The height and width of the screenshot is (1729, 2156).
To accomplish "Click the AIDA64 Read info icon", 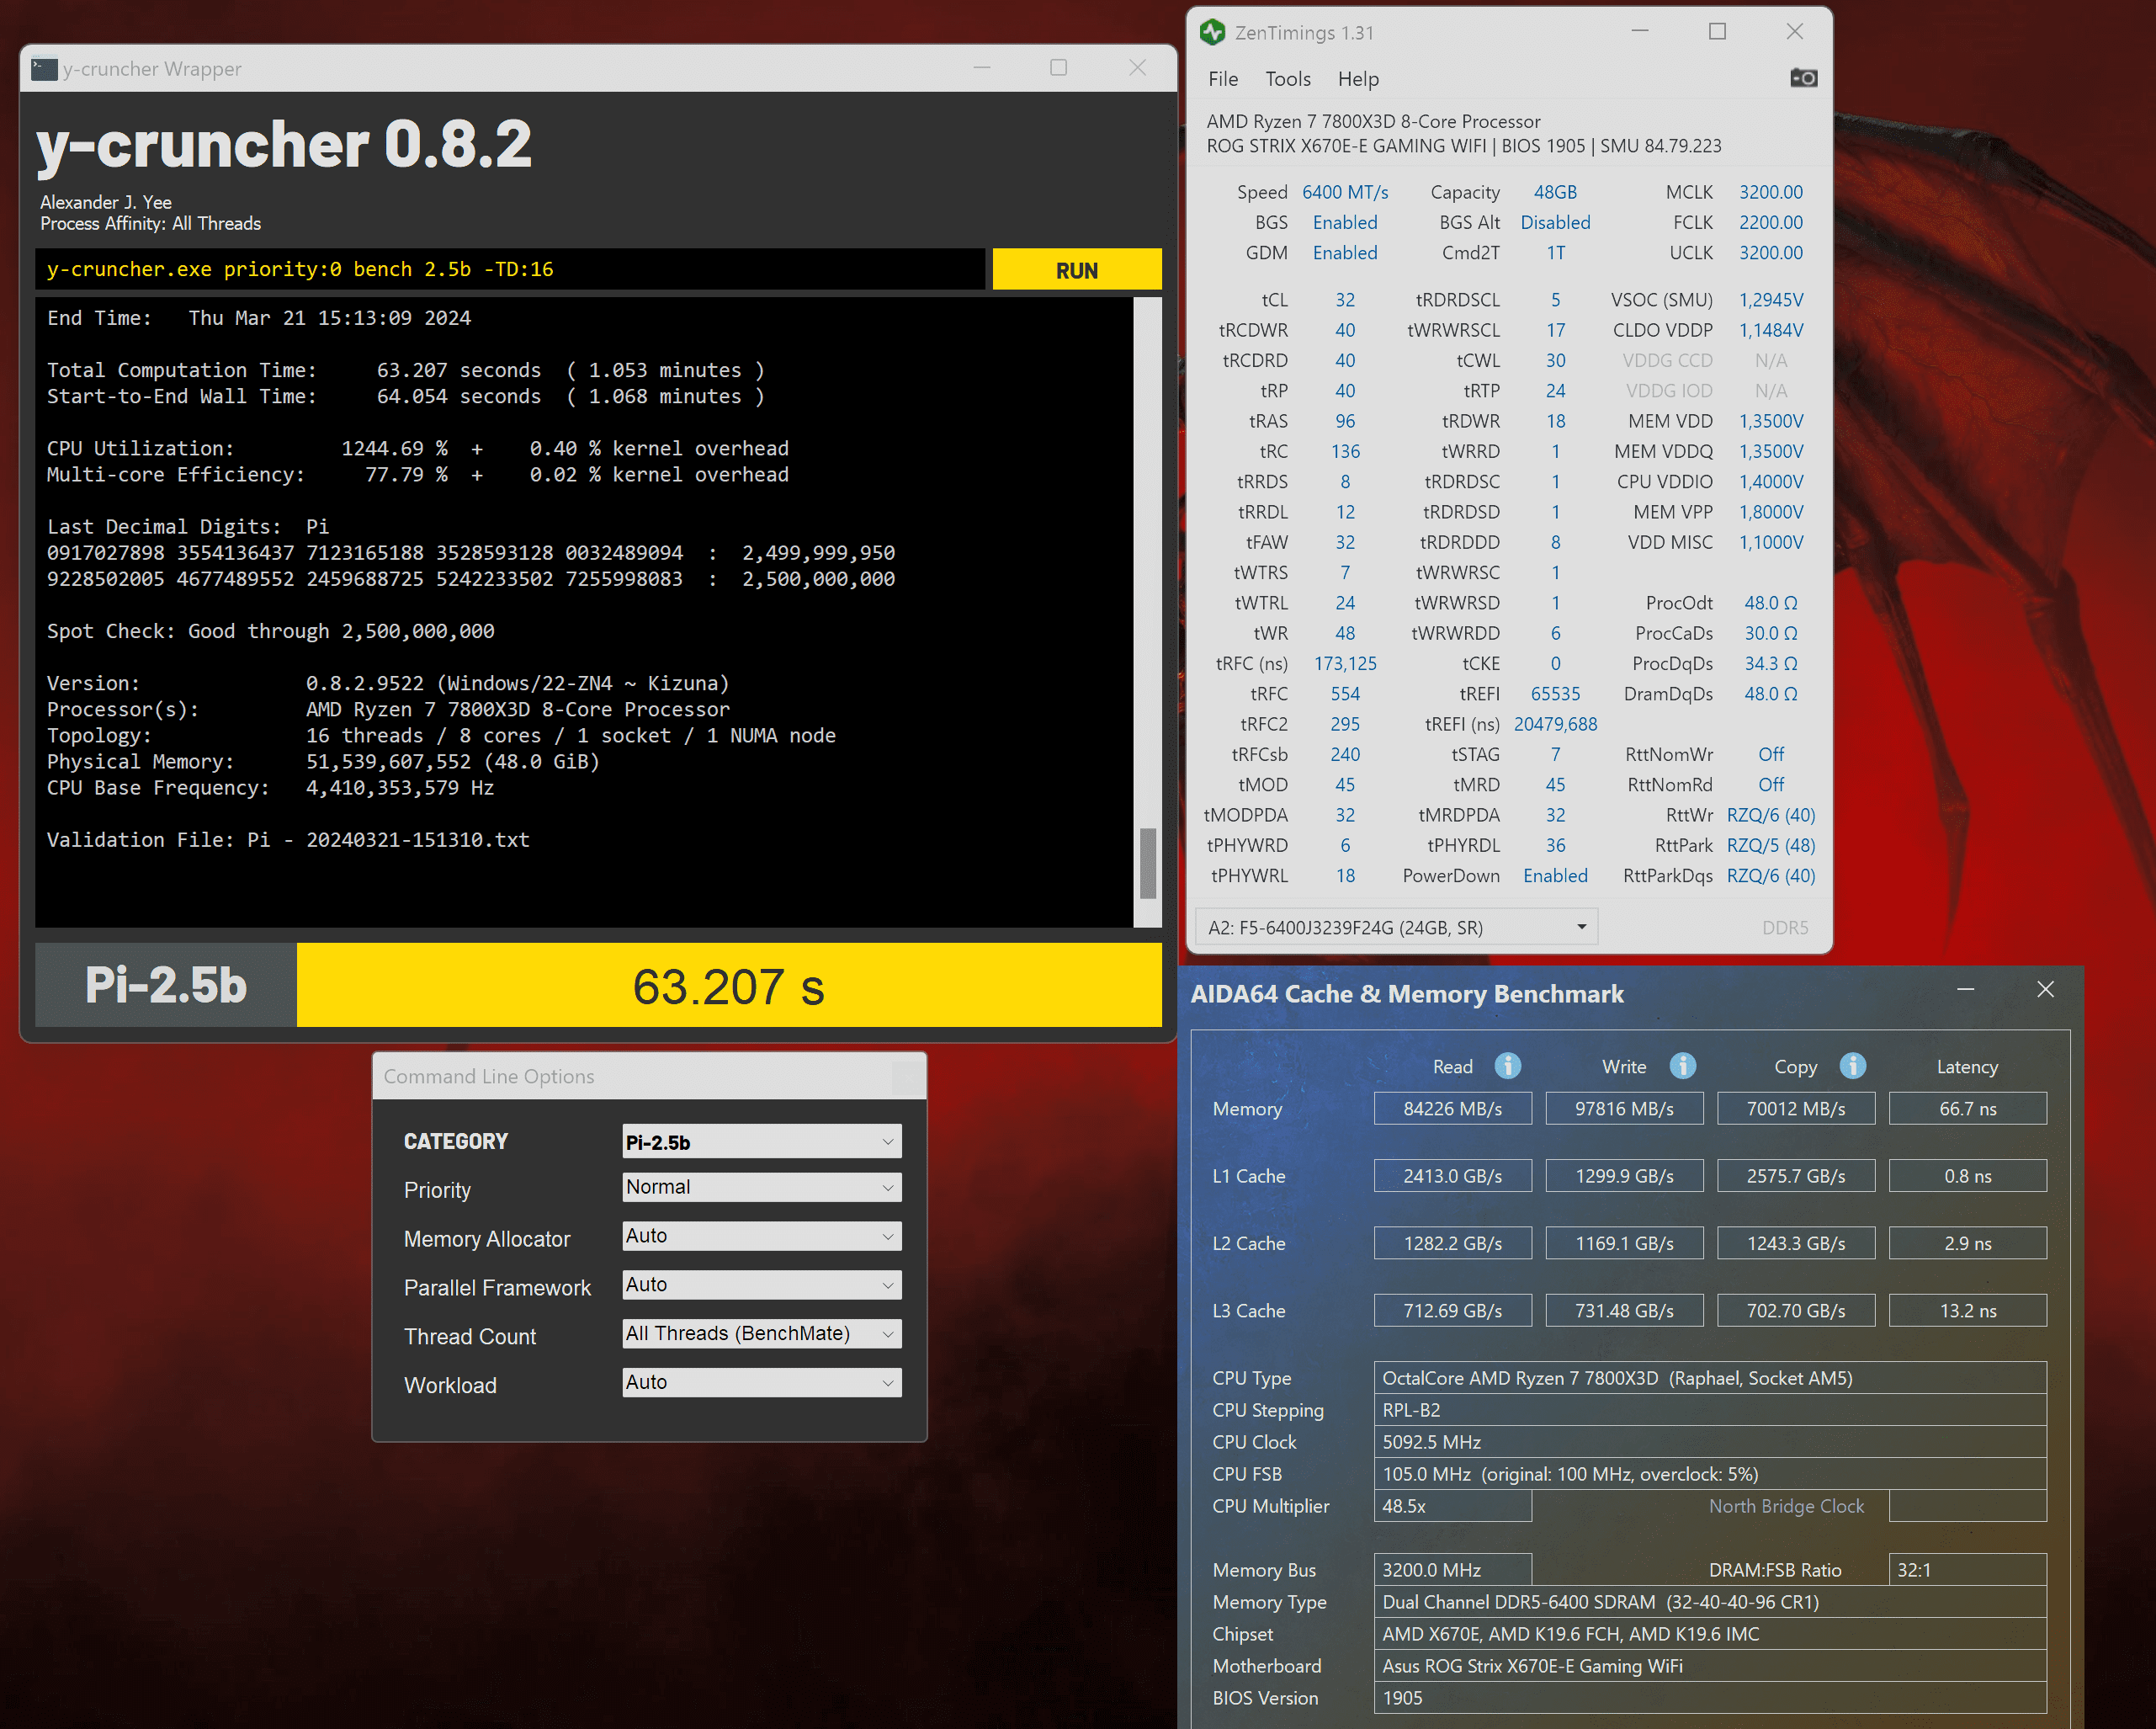I will click(x=1507, y=1066).
